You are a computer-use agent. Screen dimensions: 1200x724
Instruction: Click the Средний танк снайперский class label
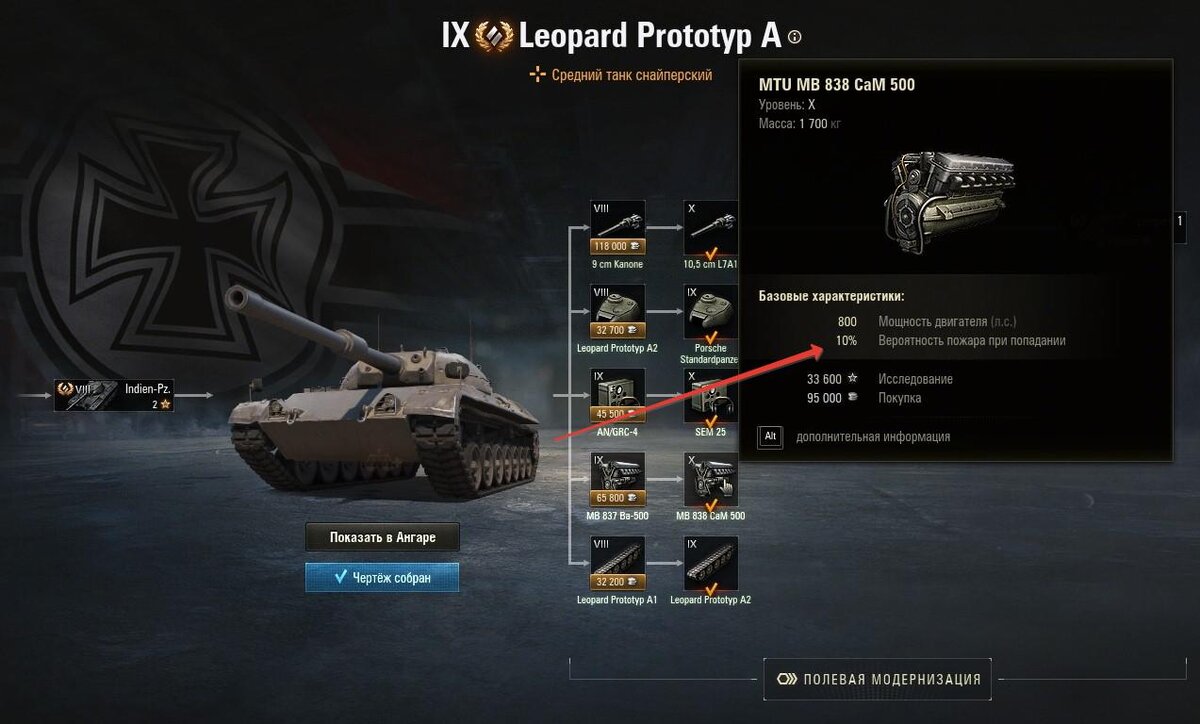click(621, 75)
